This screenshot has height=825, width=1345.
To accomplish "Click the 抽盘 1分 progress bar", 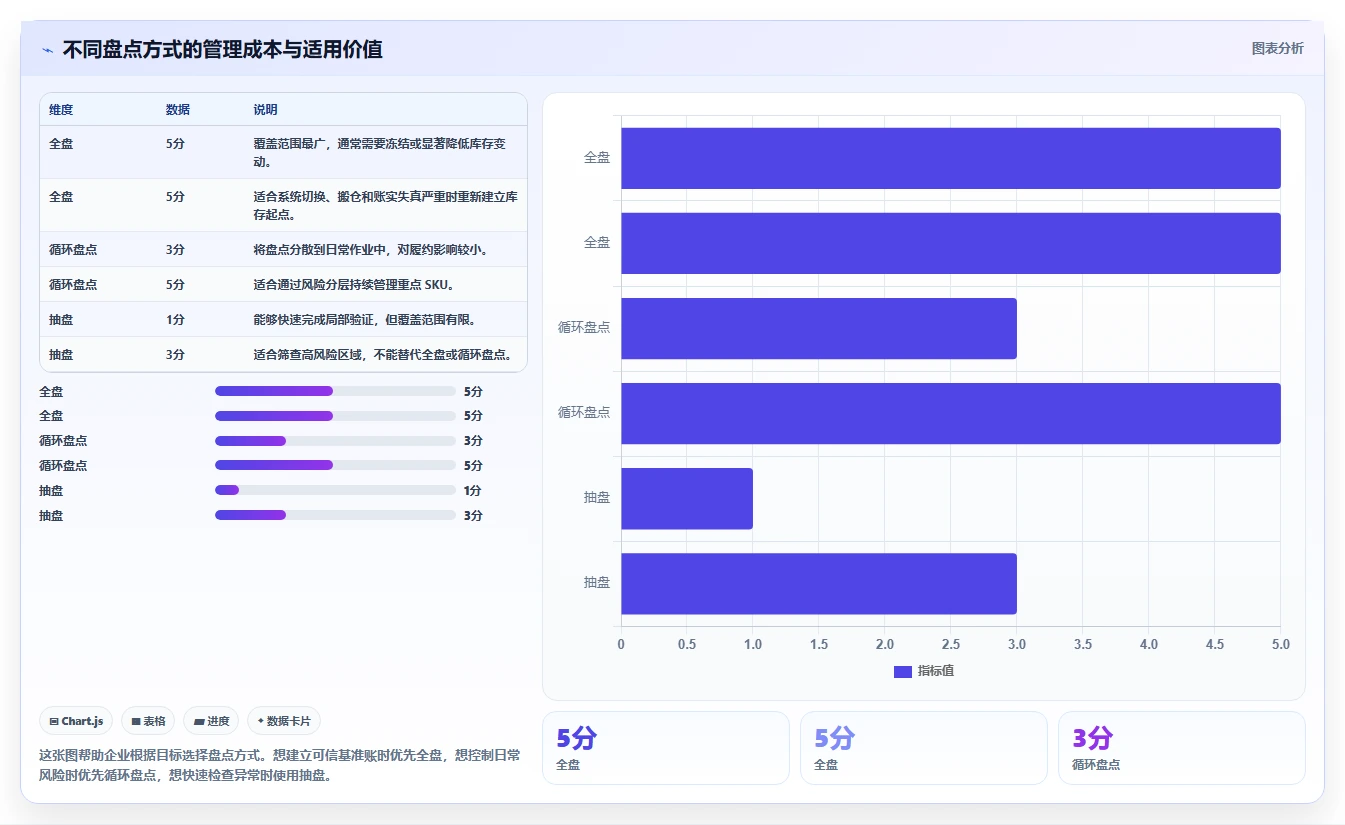I will click(x=335, y=490).
